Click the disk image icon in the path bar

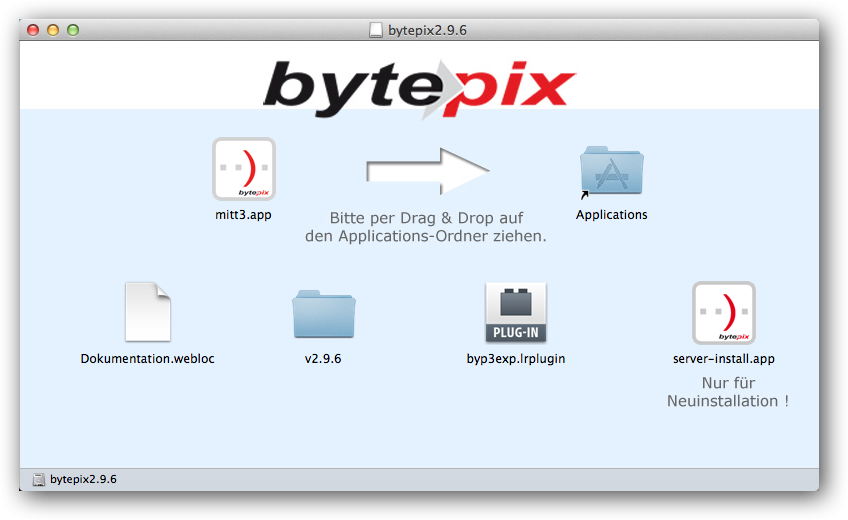38,479
